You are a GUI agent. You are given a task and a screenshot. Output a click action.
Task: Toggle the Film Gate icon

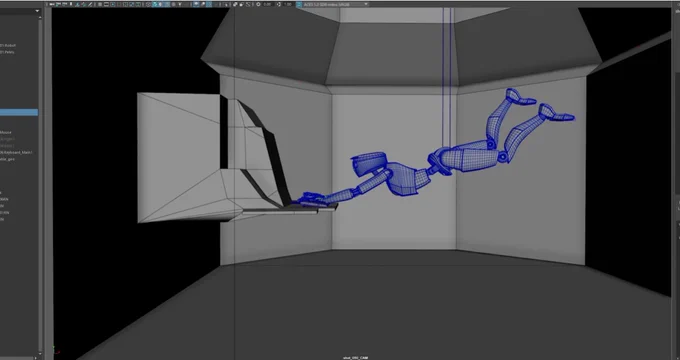point(106,4)
